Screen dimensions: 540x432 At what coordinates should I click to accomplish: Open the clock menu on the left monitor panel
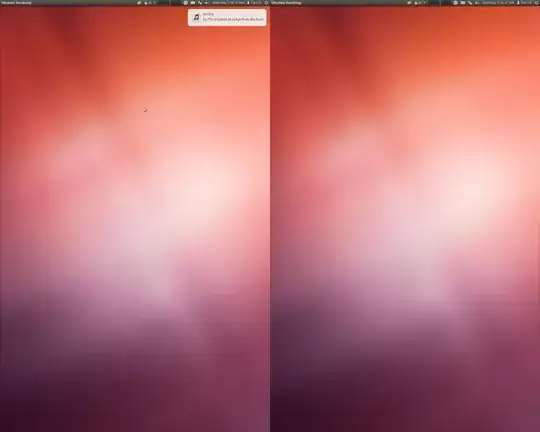(x=228, y=3)
